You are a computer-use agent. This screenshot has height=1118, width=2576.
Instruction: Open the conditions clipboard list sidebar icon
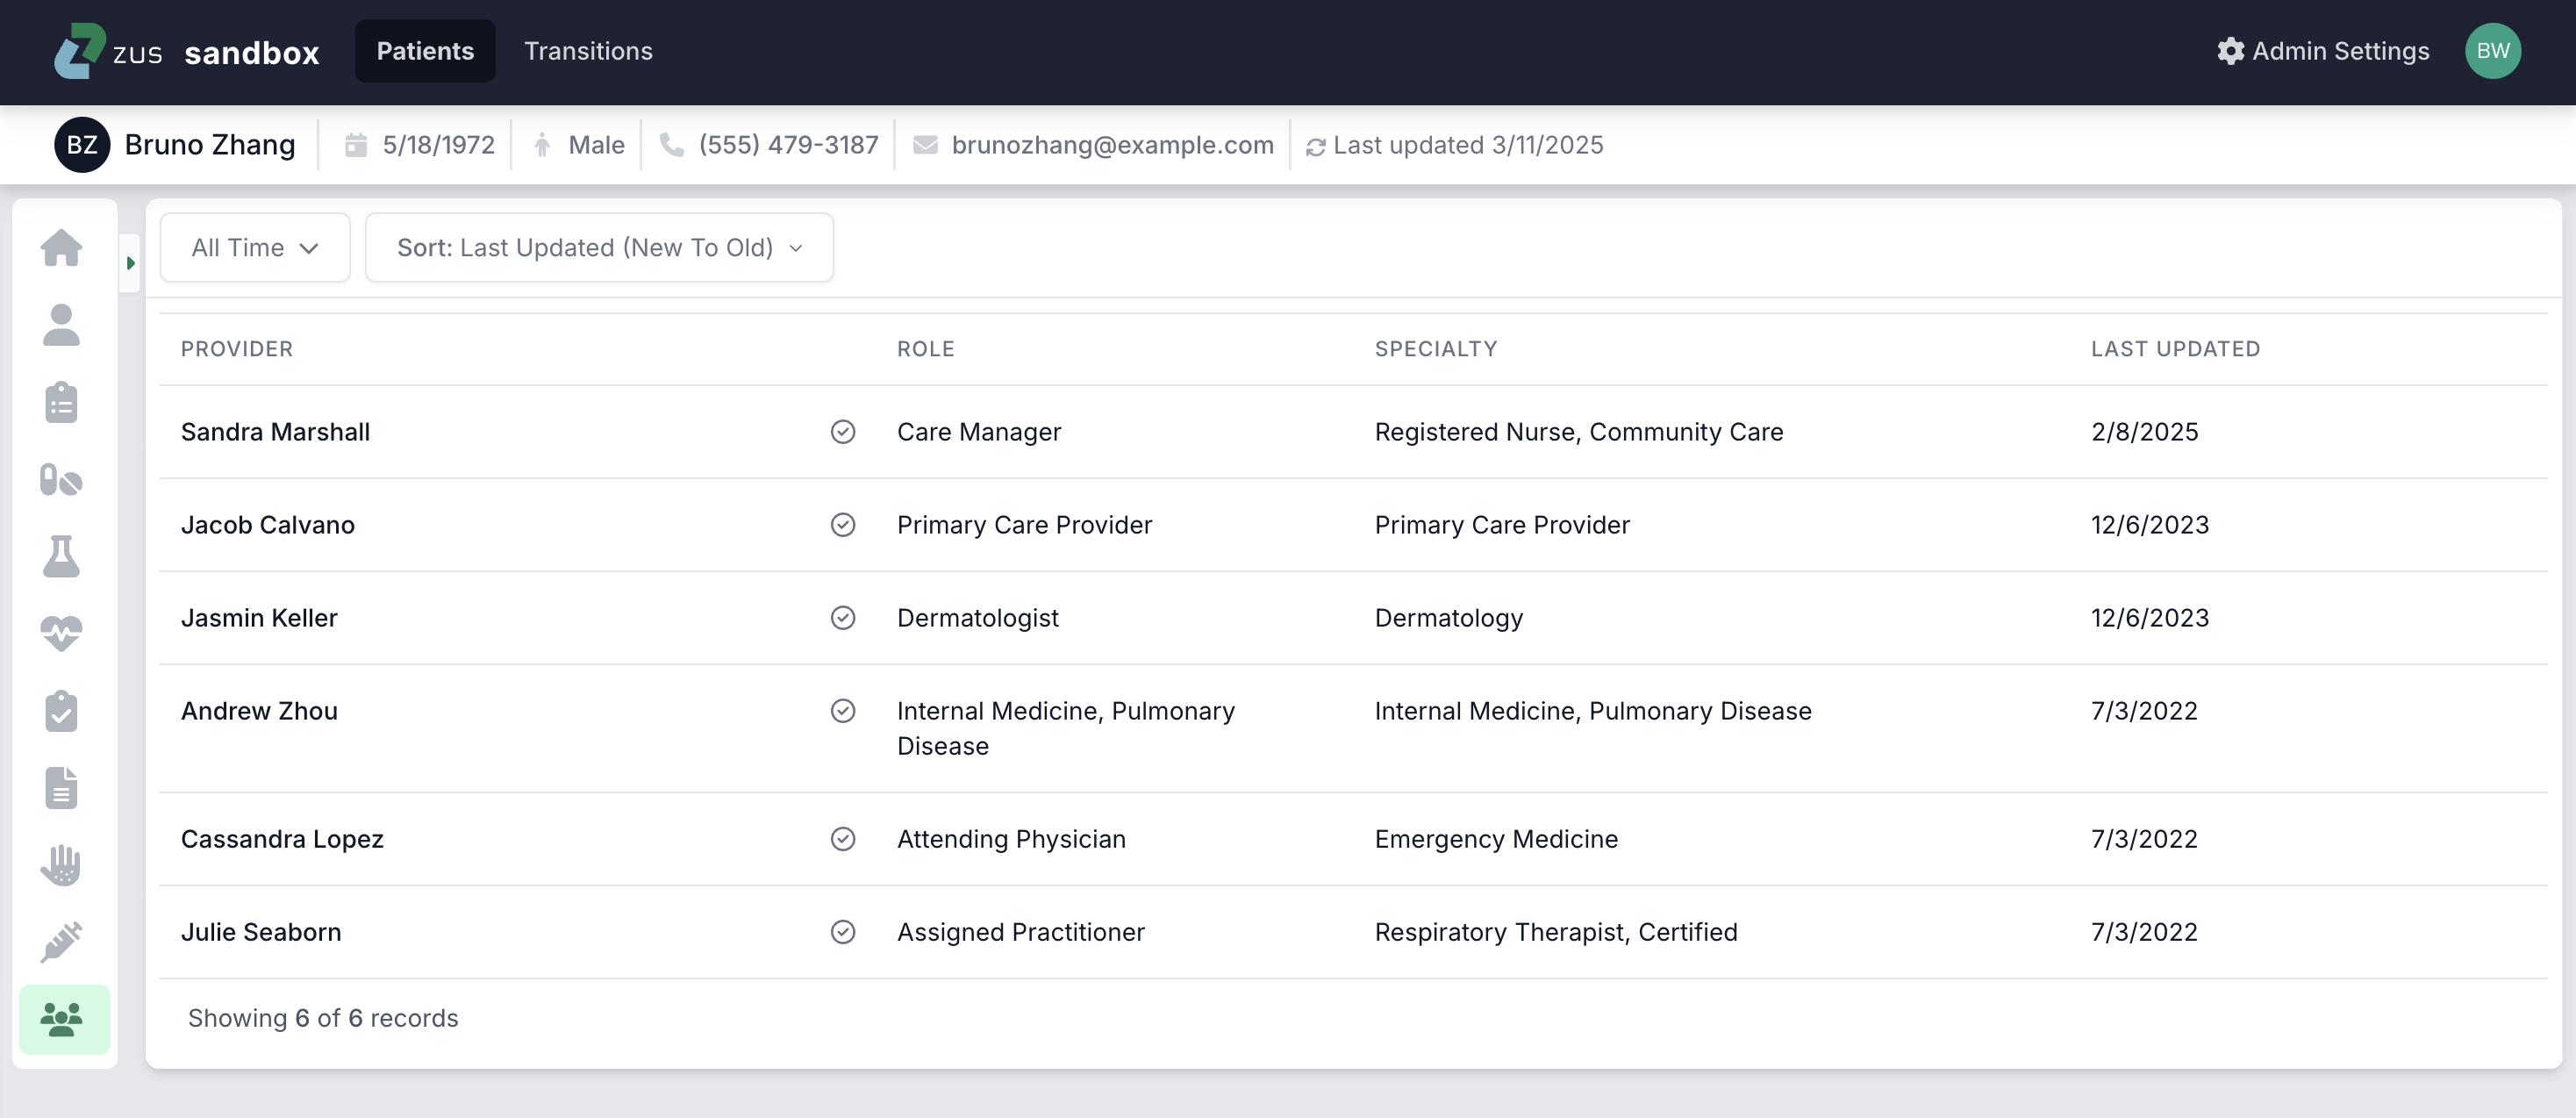point(62,403)
